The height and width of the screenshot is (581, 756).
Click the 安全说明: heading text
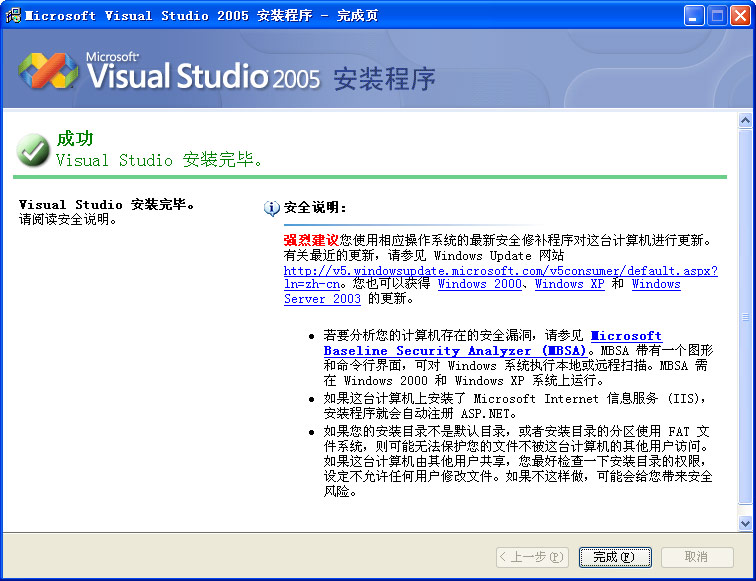pos(315,208)
